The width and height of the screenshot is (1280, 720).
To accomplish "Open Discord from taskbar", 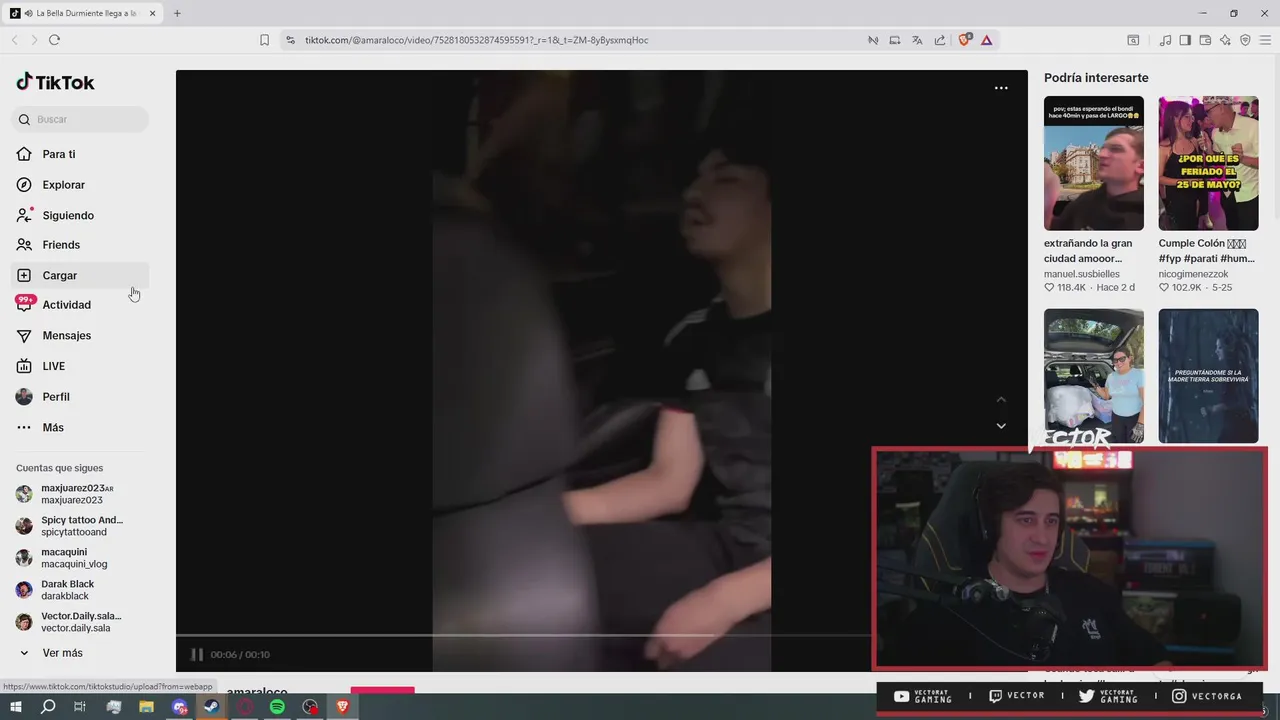I will point(179,707).
